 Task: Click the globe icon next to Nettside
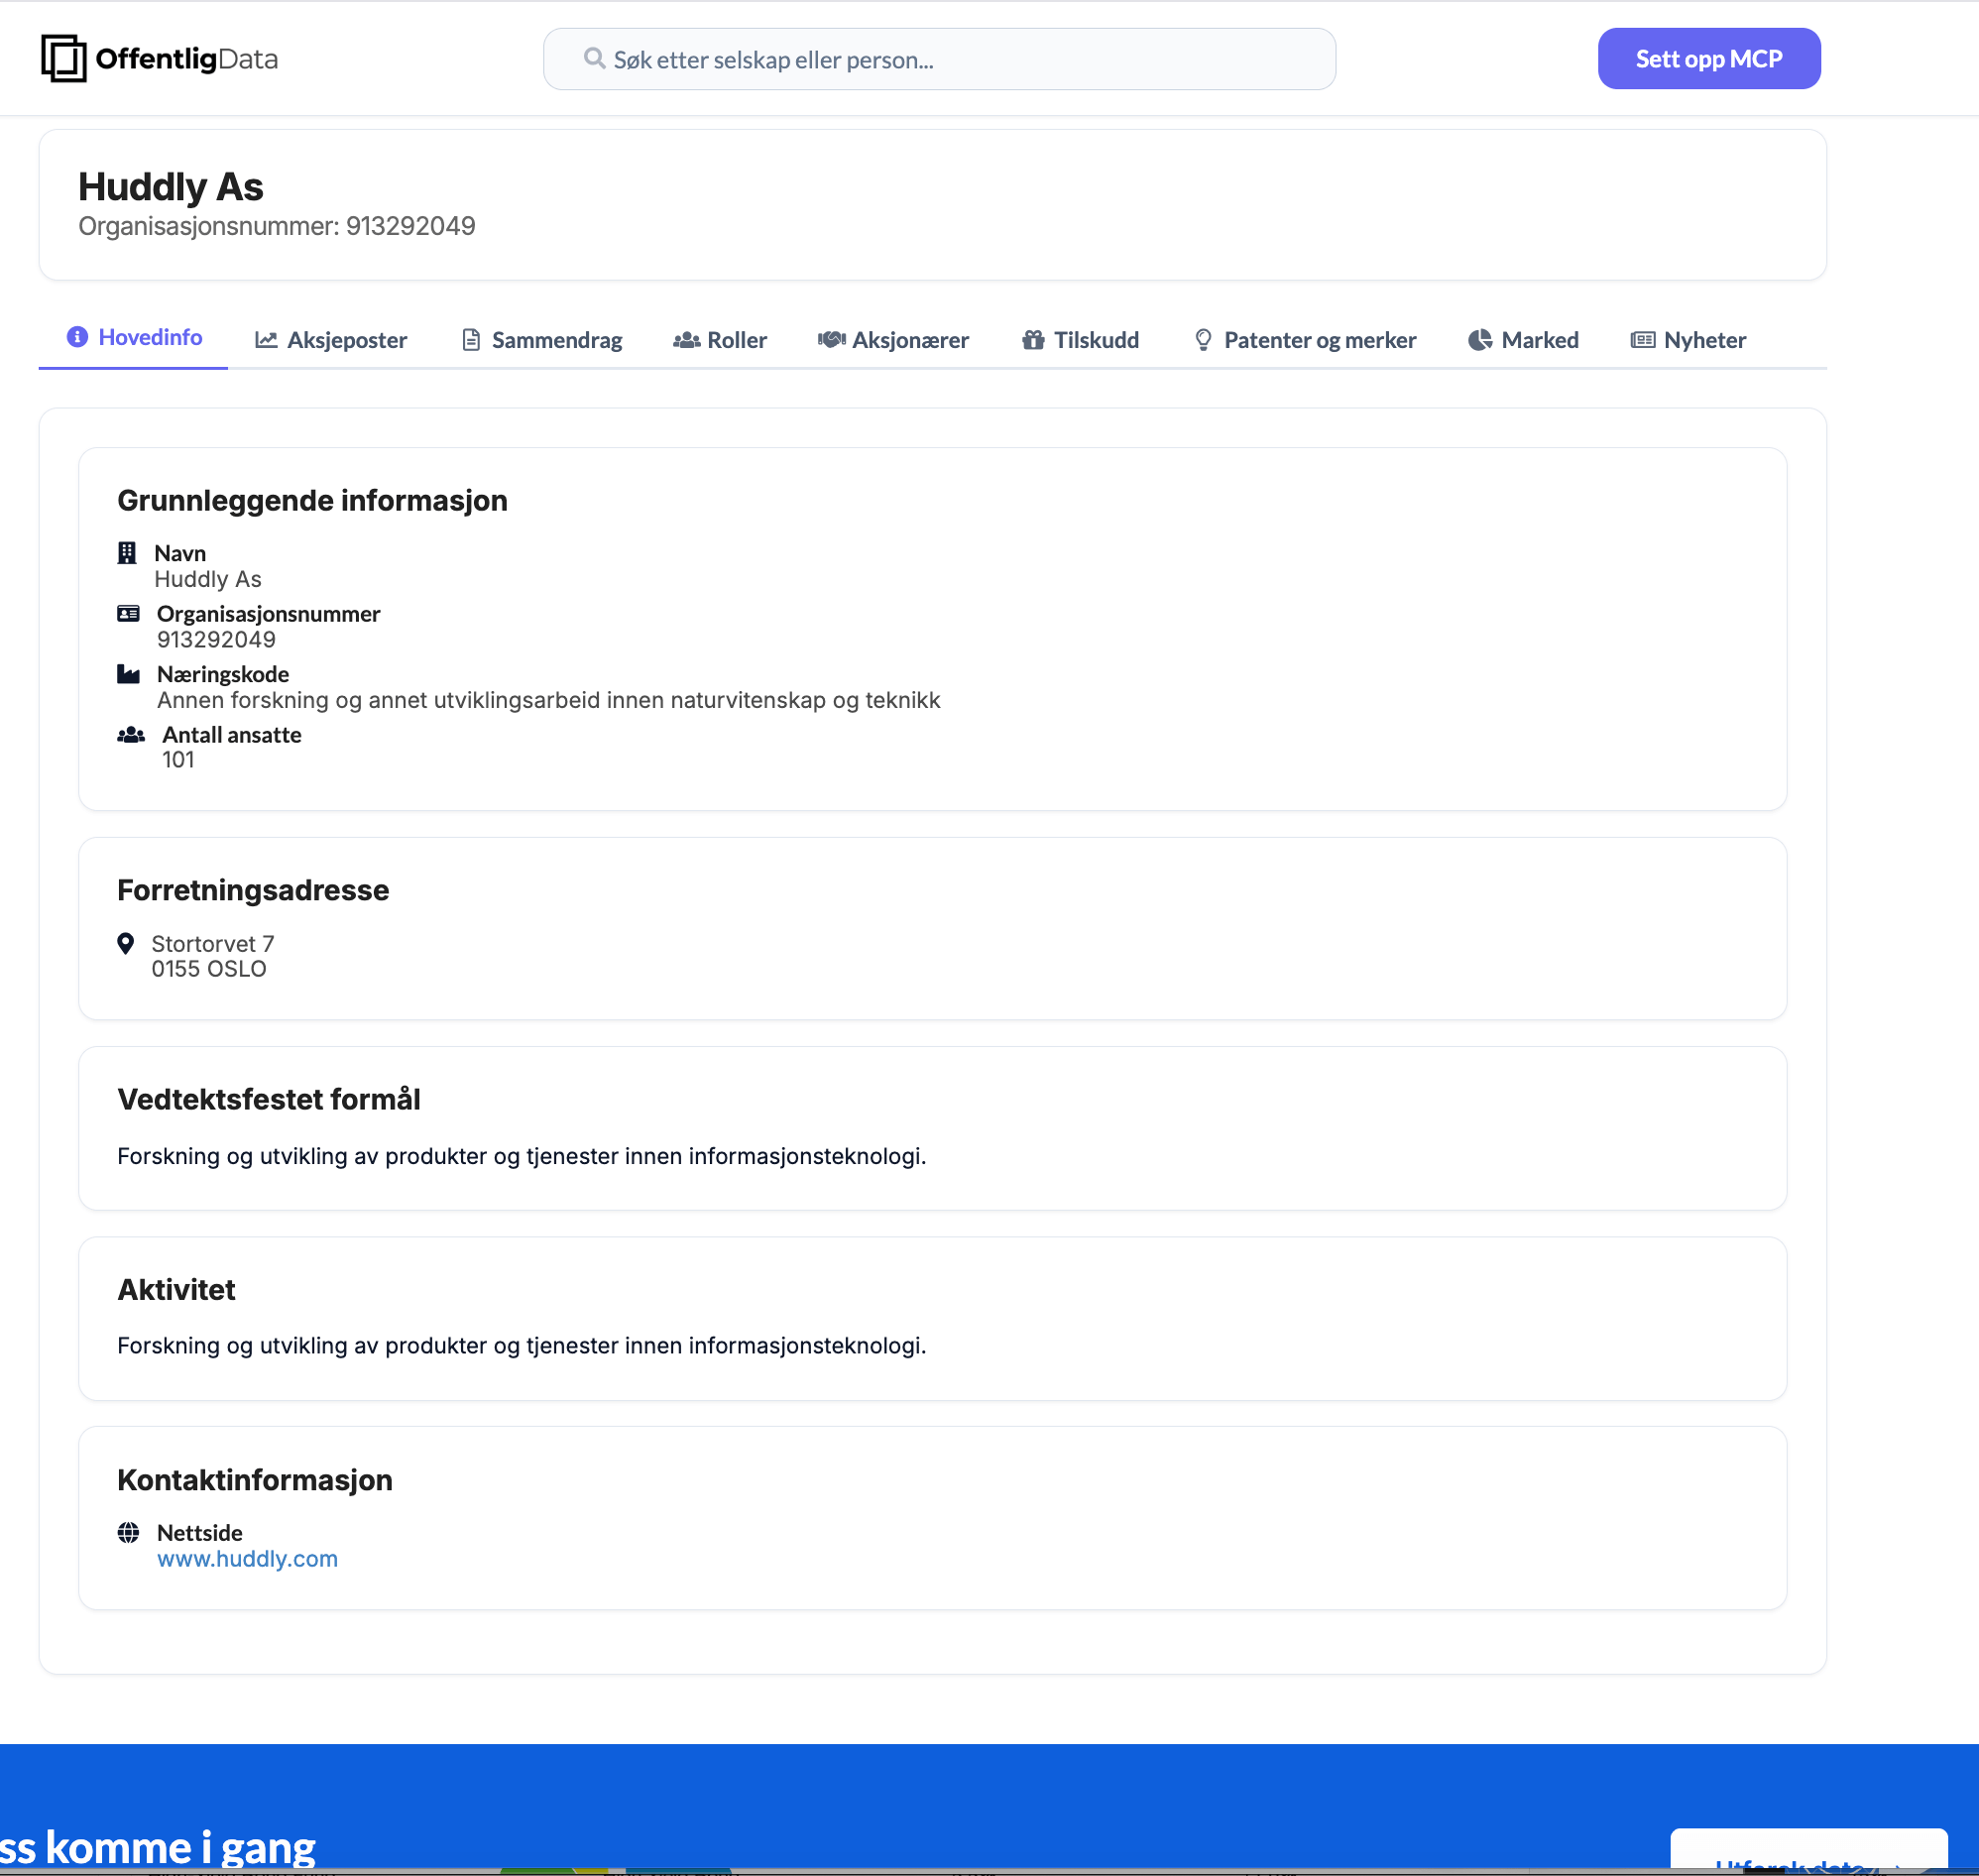(x=130, y=1532)
